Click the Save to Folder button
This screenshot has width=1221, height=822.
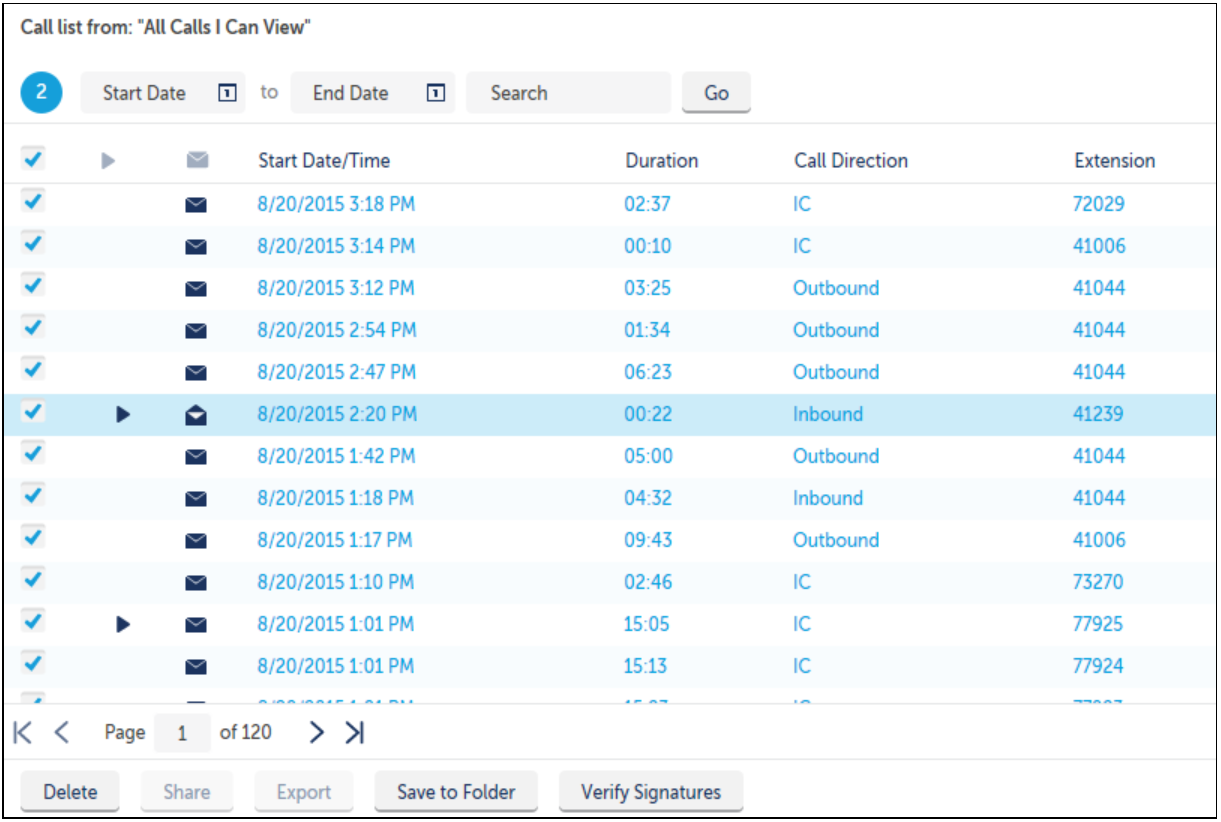[456, 792]
